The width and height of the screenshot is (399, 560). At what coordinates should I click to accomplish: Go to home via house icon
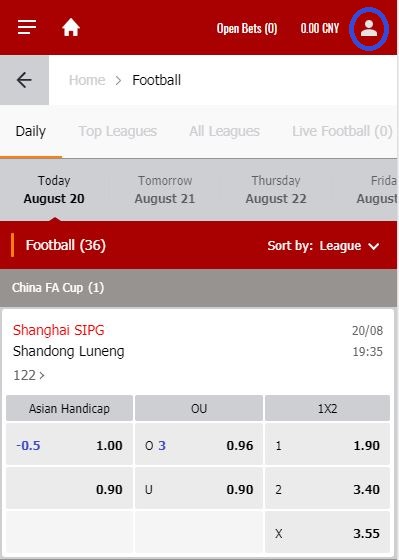tap(71, 28)
